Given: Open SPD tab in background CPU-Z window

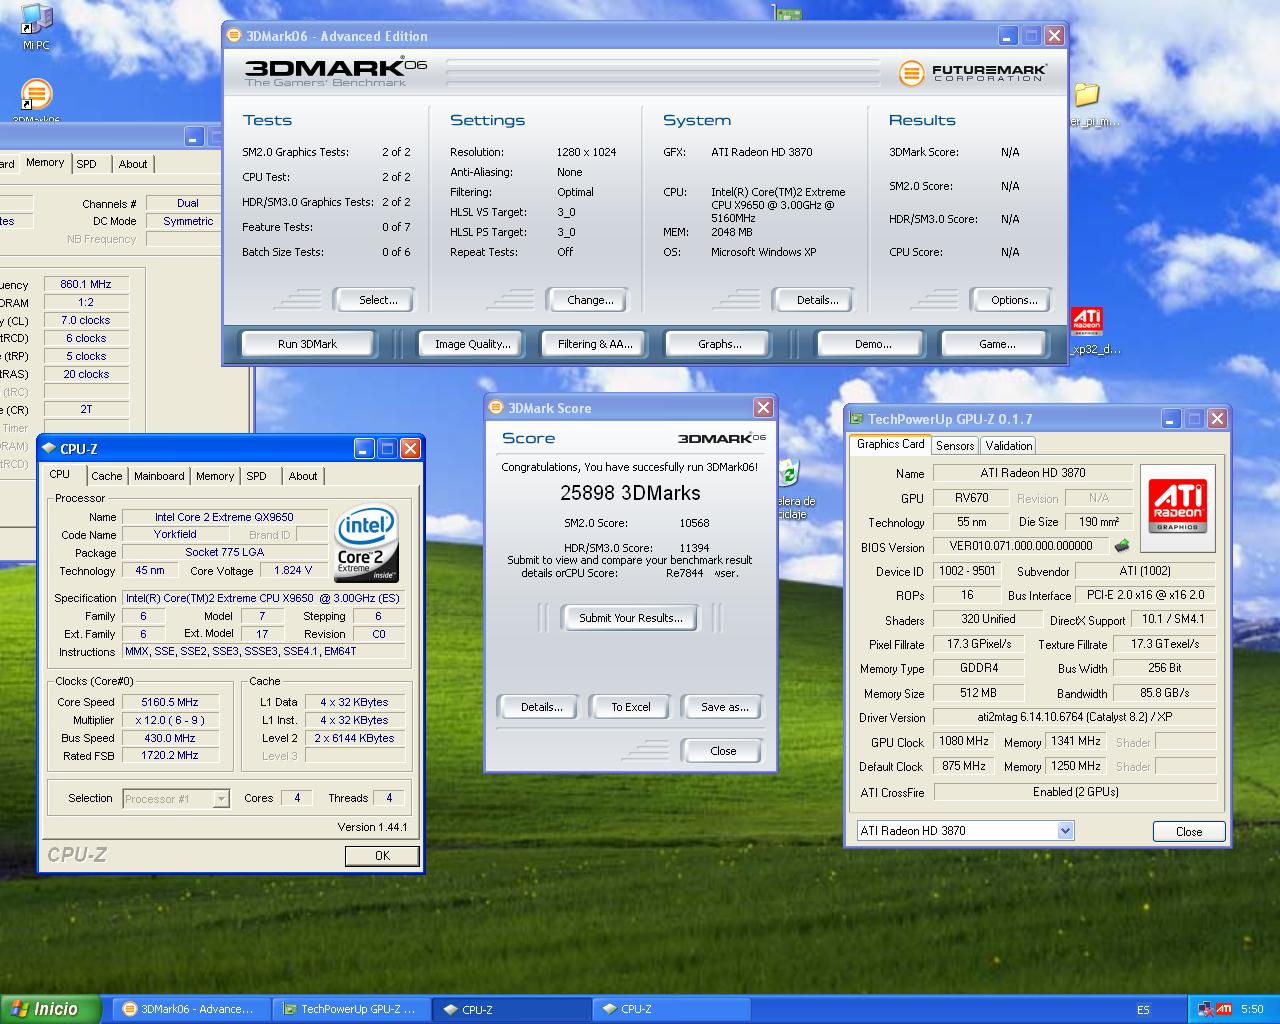Looking at the screenshot, I should (x=87, y=164).
